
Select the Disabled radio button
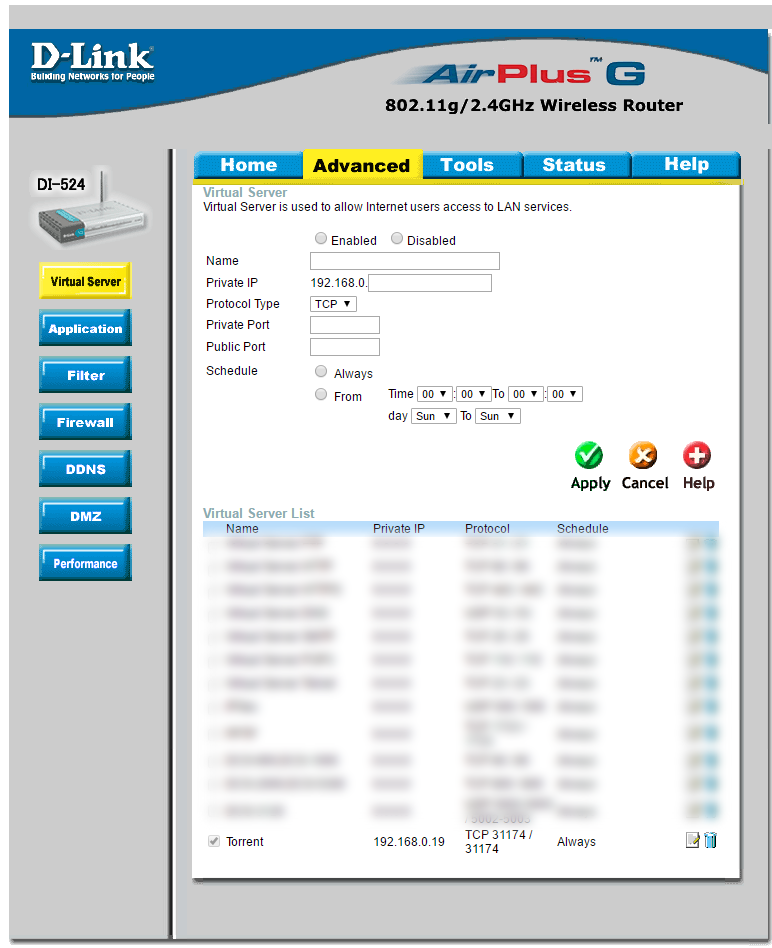(x=397, y=238)
